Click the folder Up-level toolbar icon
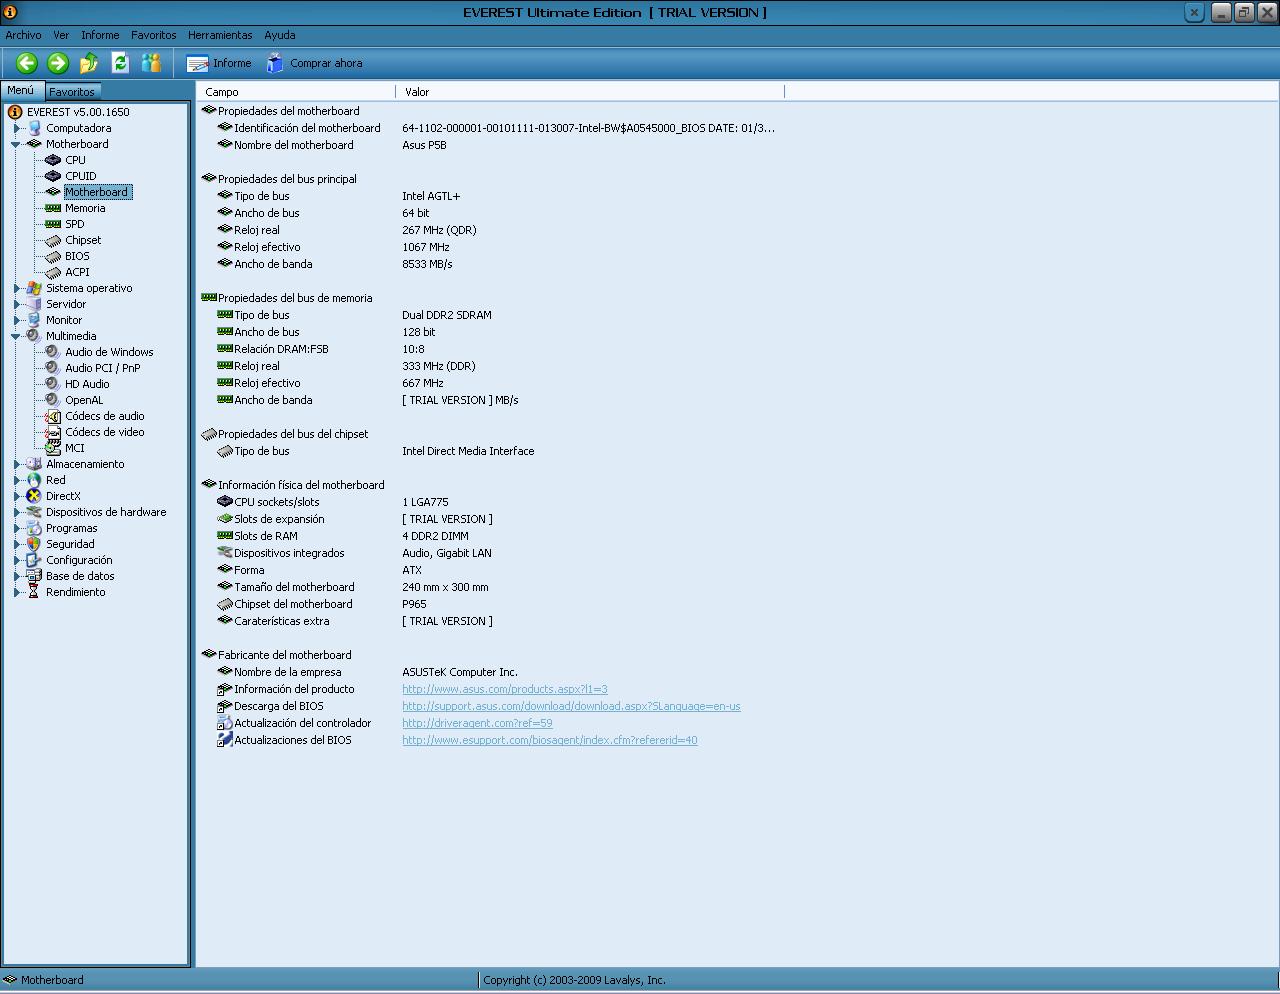 click(x=89, y=63)
